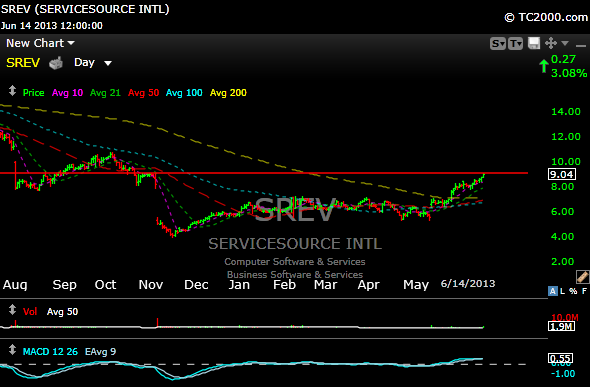Select the Price legend label
This screenshot has height=387, width=590.
click(33, 93)
